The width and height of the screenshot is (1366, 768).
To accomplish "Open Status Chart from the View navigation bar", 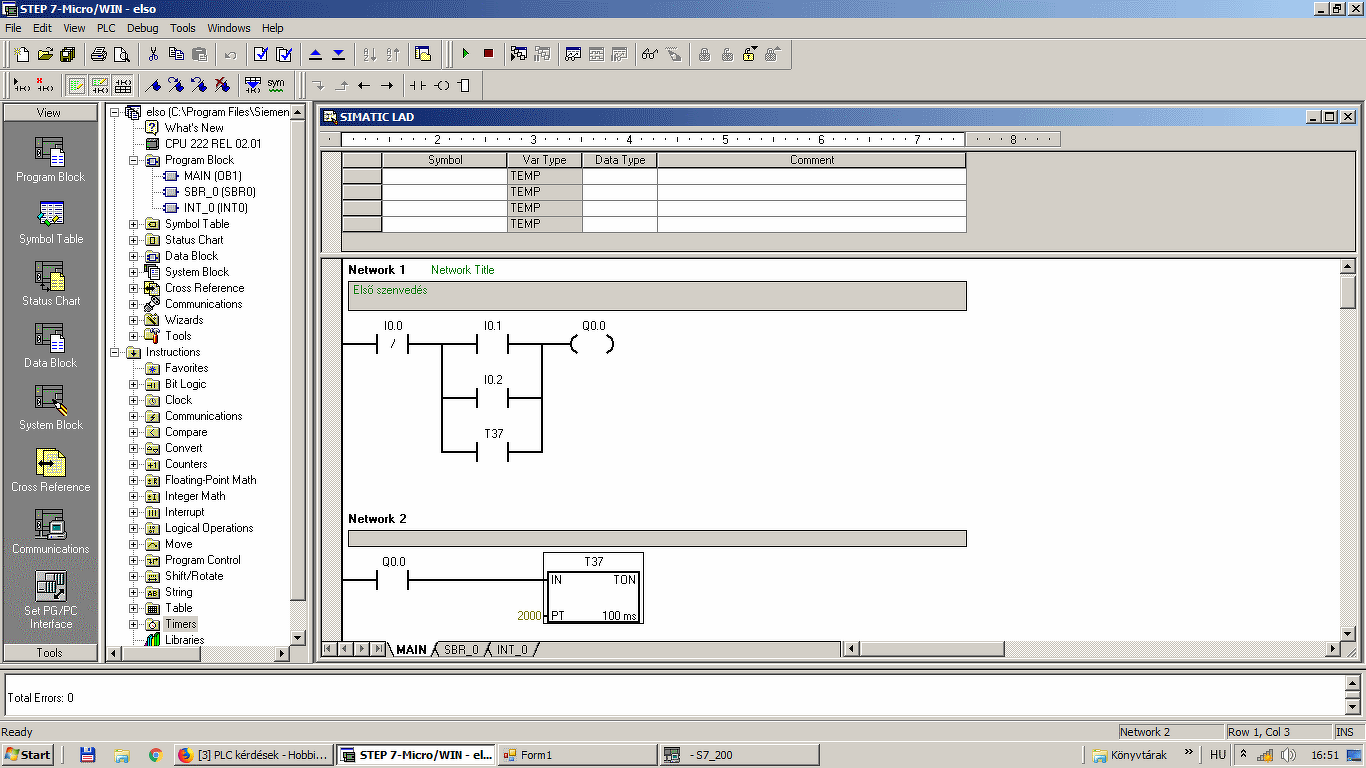I will 51,285.
